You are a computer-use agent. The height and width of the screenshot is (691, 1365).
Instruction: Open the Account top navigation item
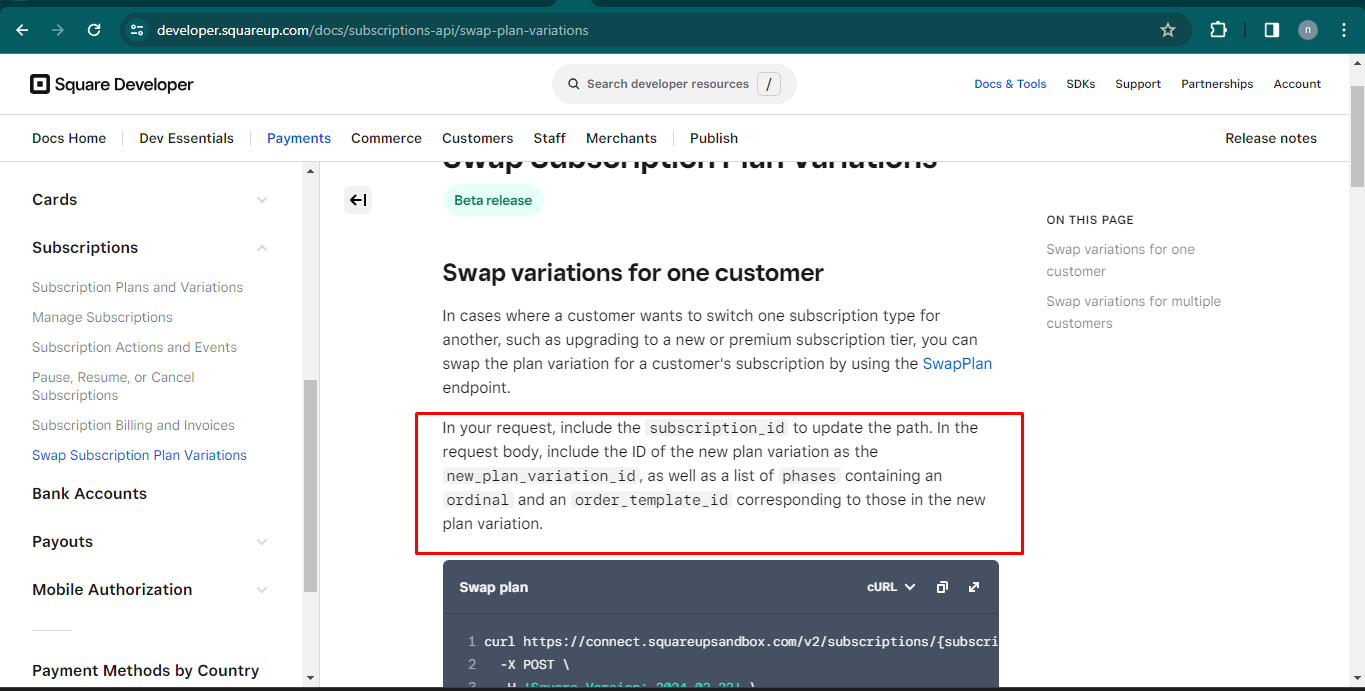(1297, 84)
